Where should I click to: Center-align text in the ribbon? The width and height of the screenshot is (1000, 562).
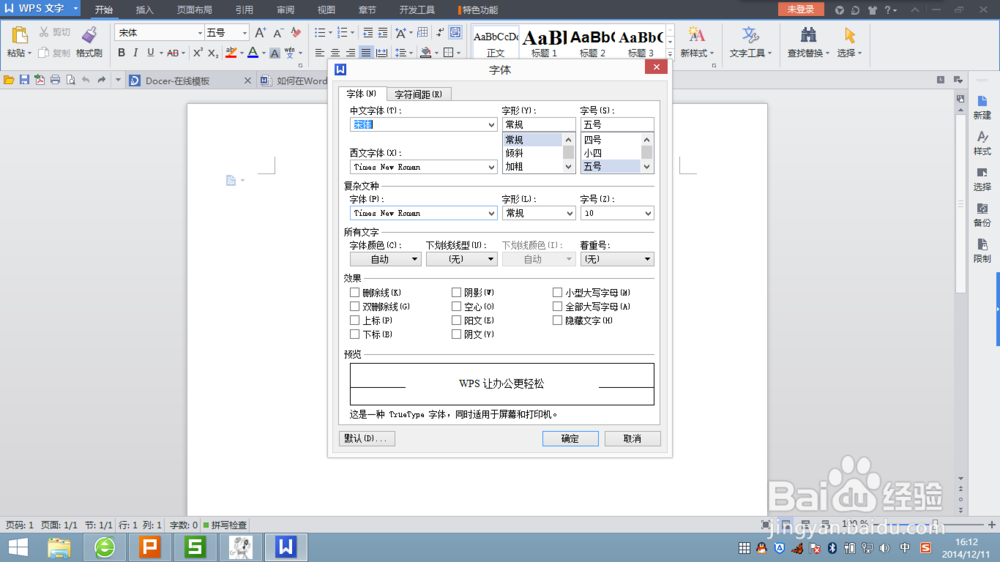point(335,53)
